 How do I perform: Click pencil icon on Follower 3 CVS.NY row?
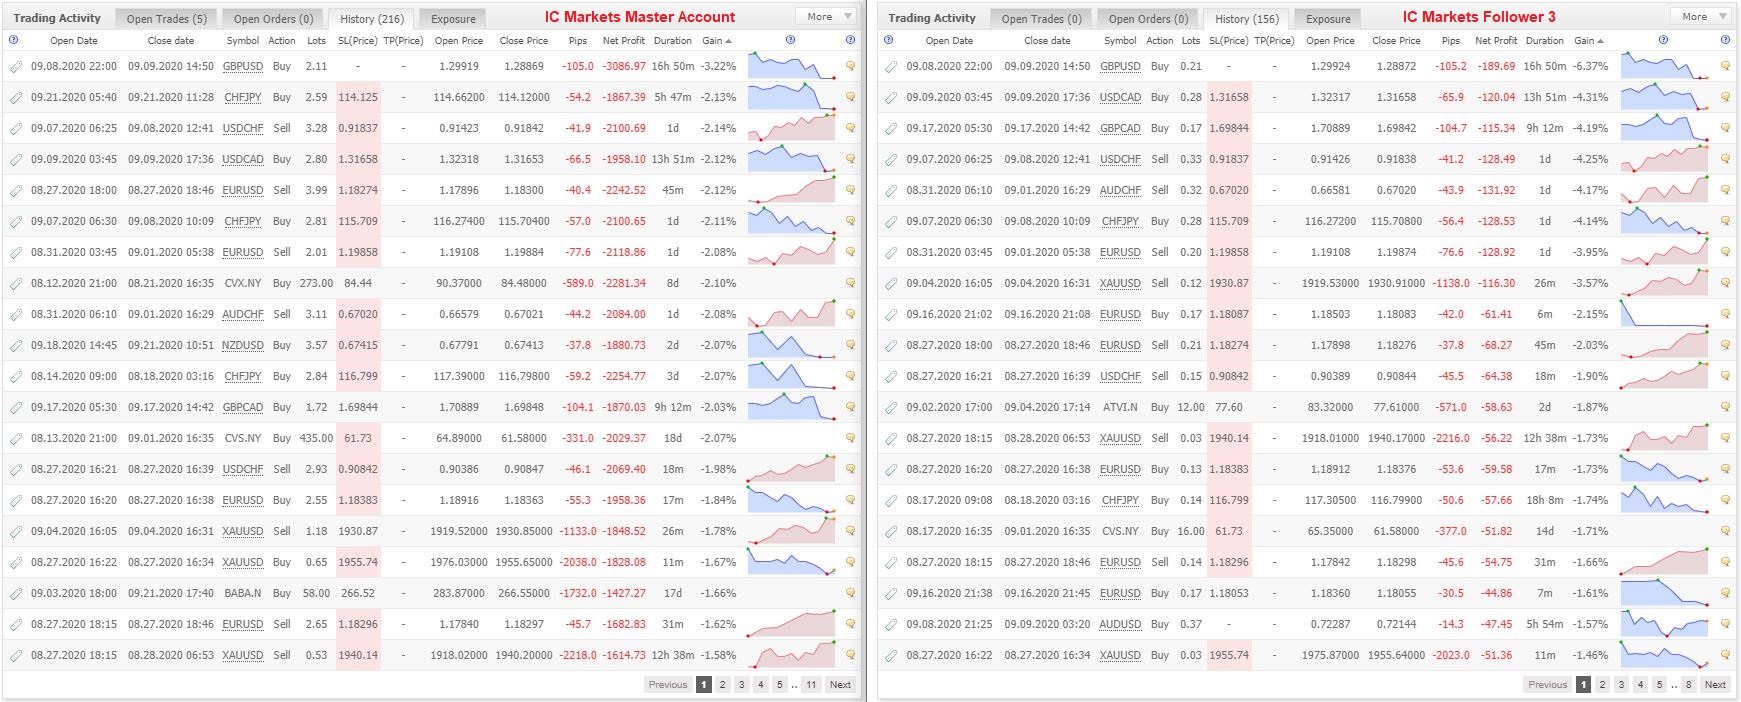[x=890, y=532]
